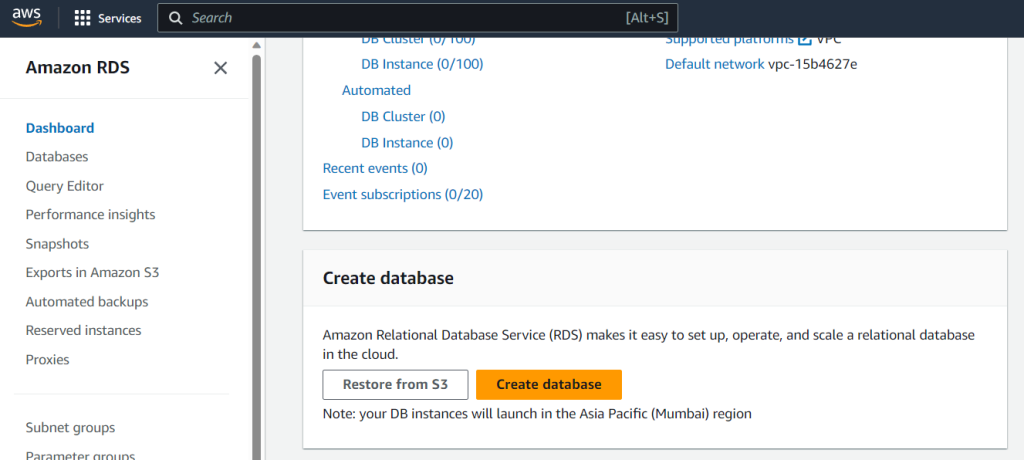Click the AWS logo icon
The width and height of the screenshot is (1024, 460).
tap(29, 18)
